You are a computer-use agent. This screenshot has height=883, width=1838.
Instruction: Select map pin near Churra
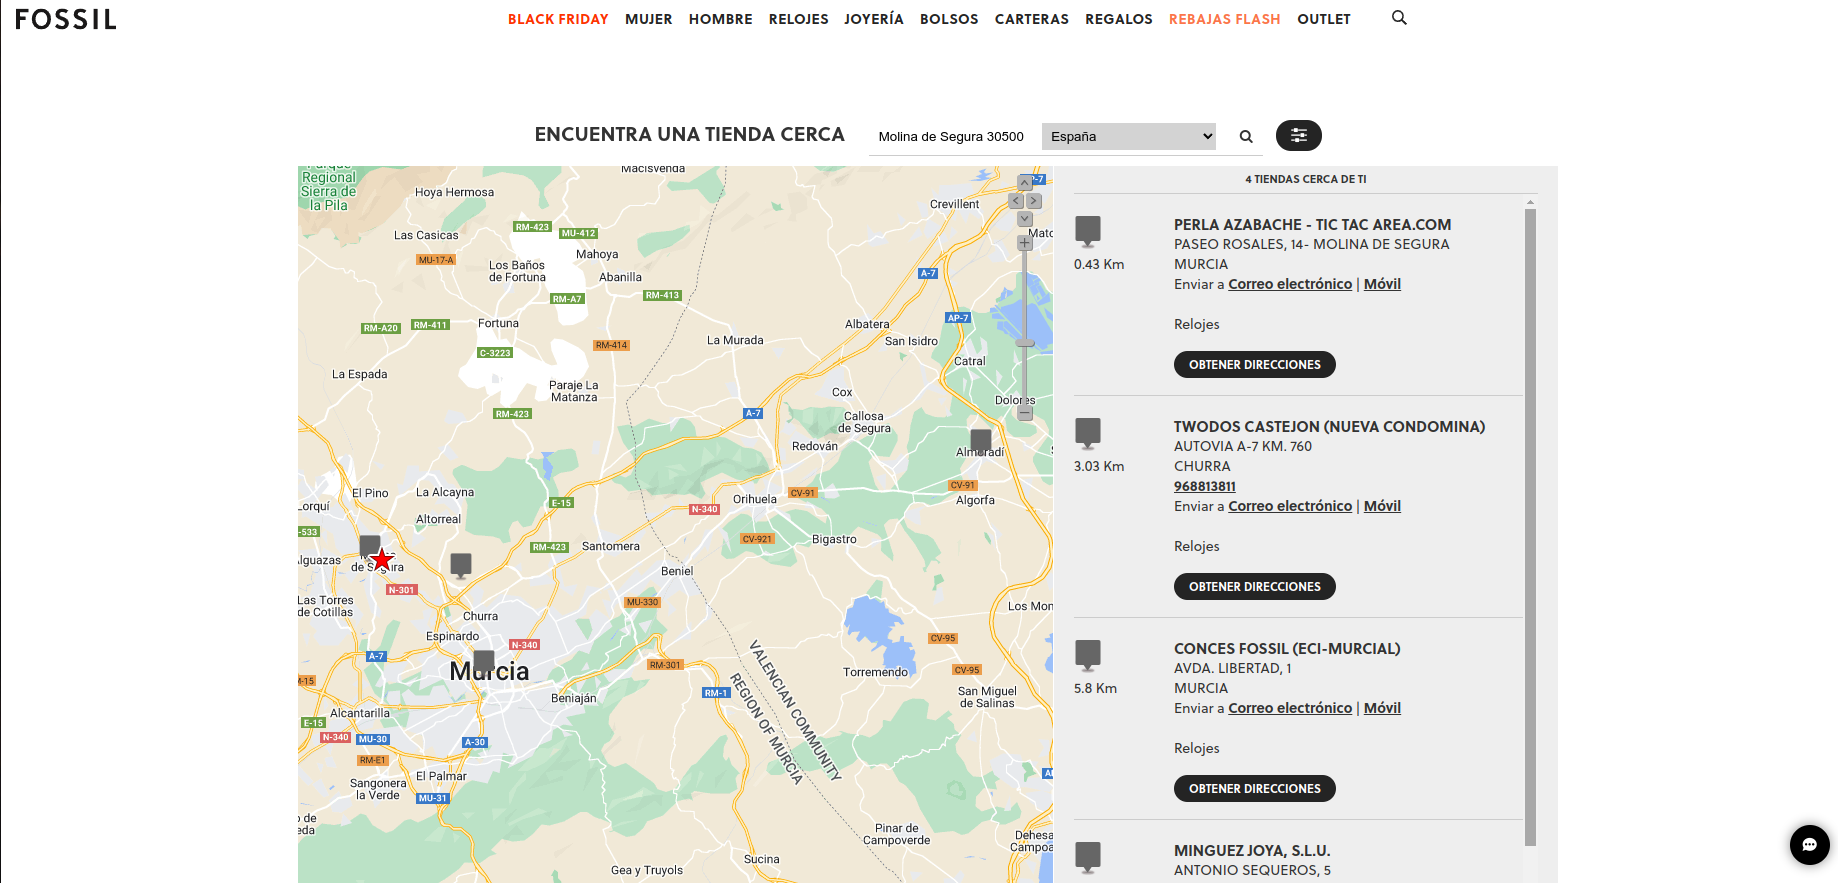pyautogui.click(x=461, y=566)
